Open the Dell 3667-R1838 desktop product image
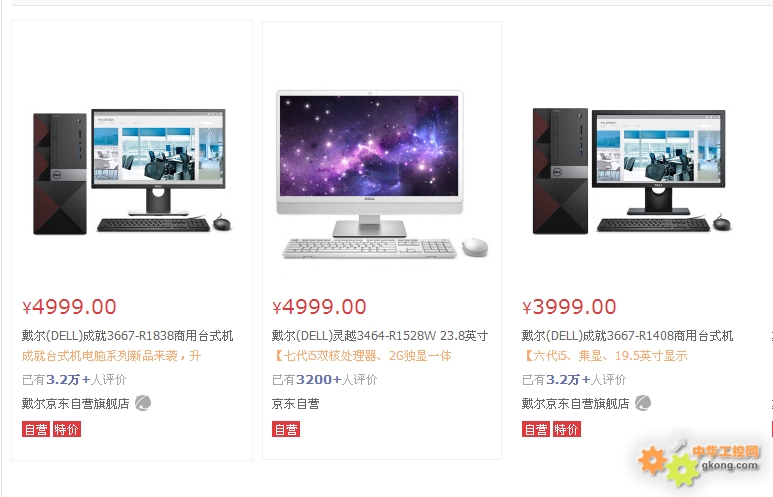Image resolution: width=773 pixels, height=497 pixels. click(132, 172)
